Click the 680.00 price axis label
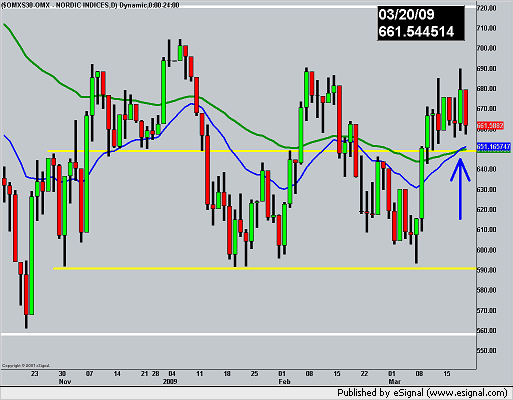Image resolution: width=513 pixels, height=400 pixels. (487, 89)
